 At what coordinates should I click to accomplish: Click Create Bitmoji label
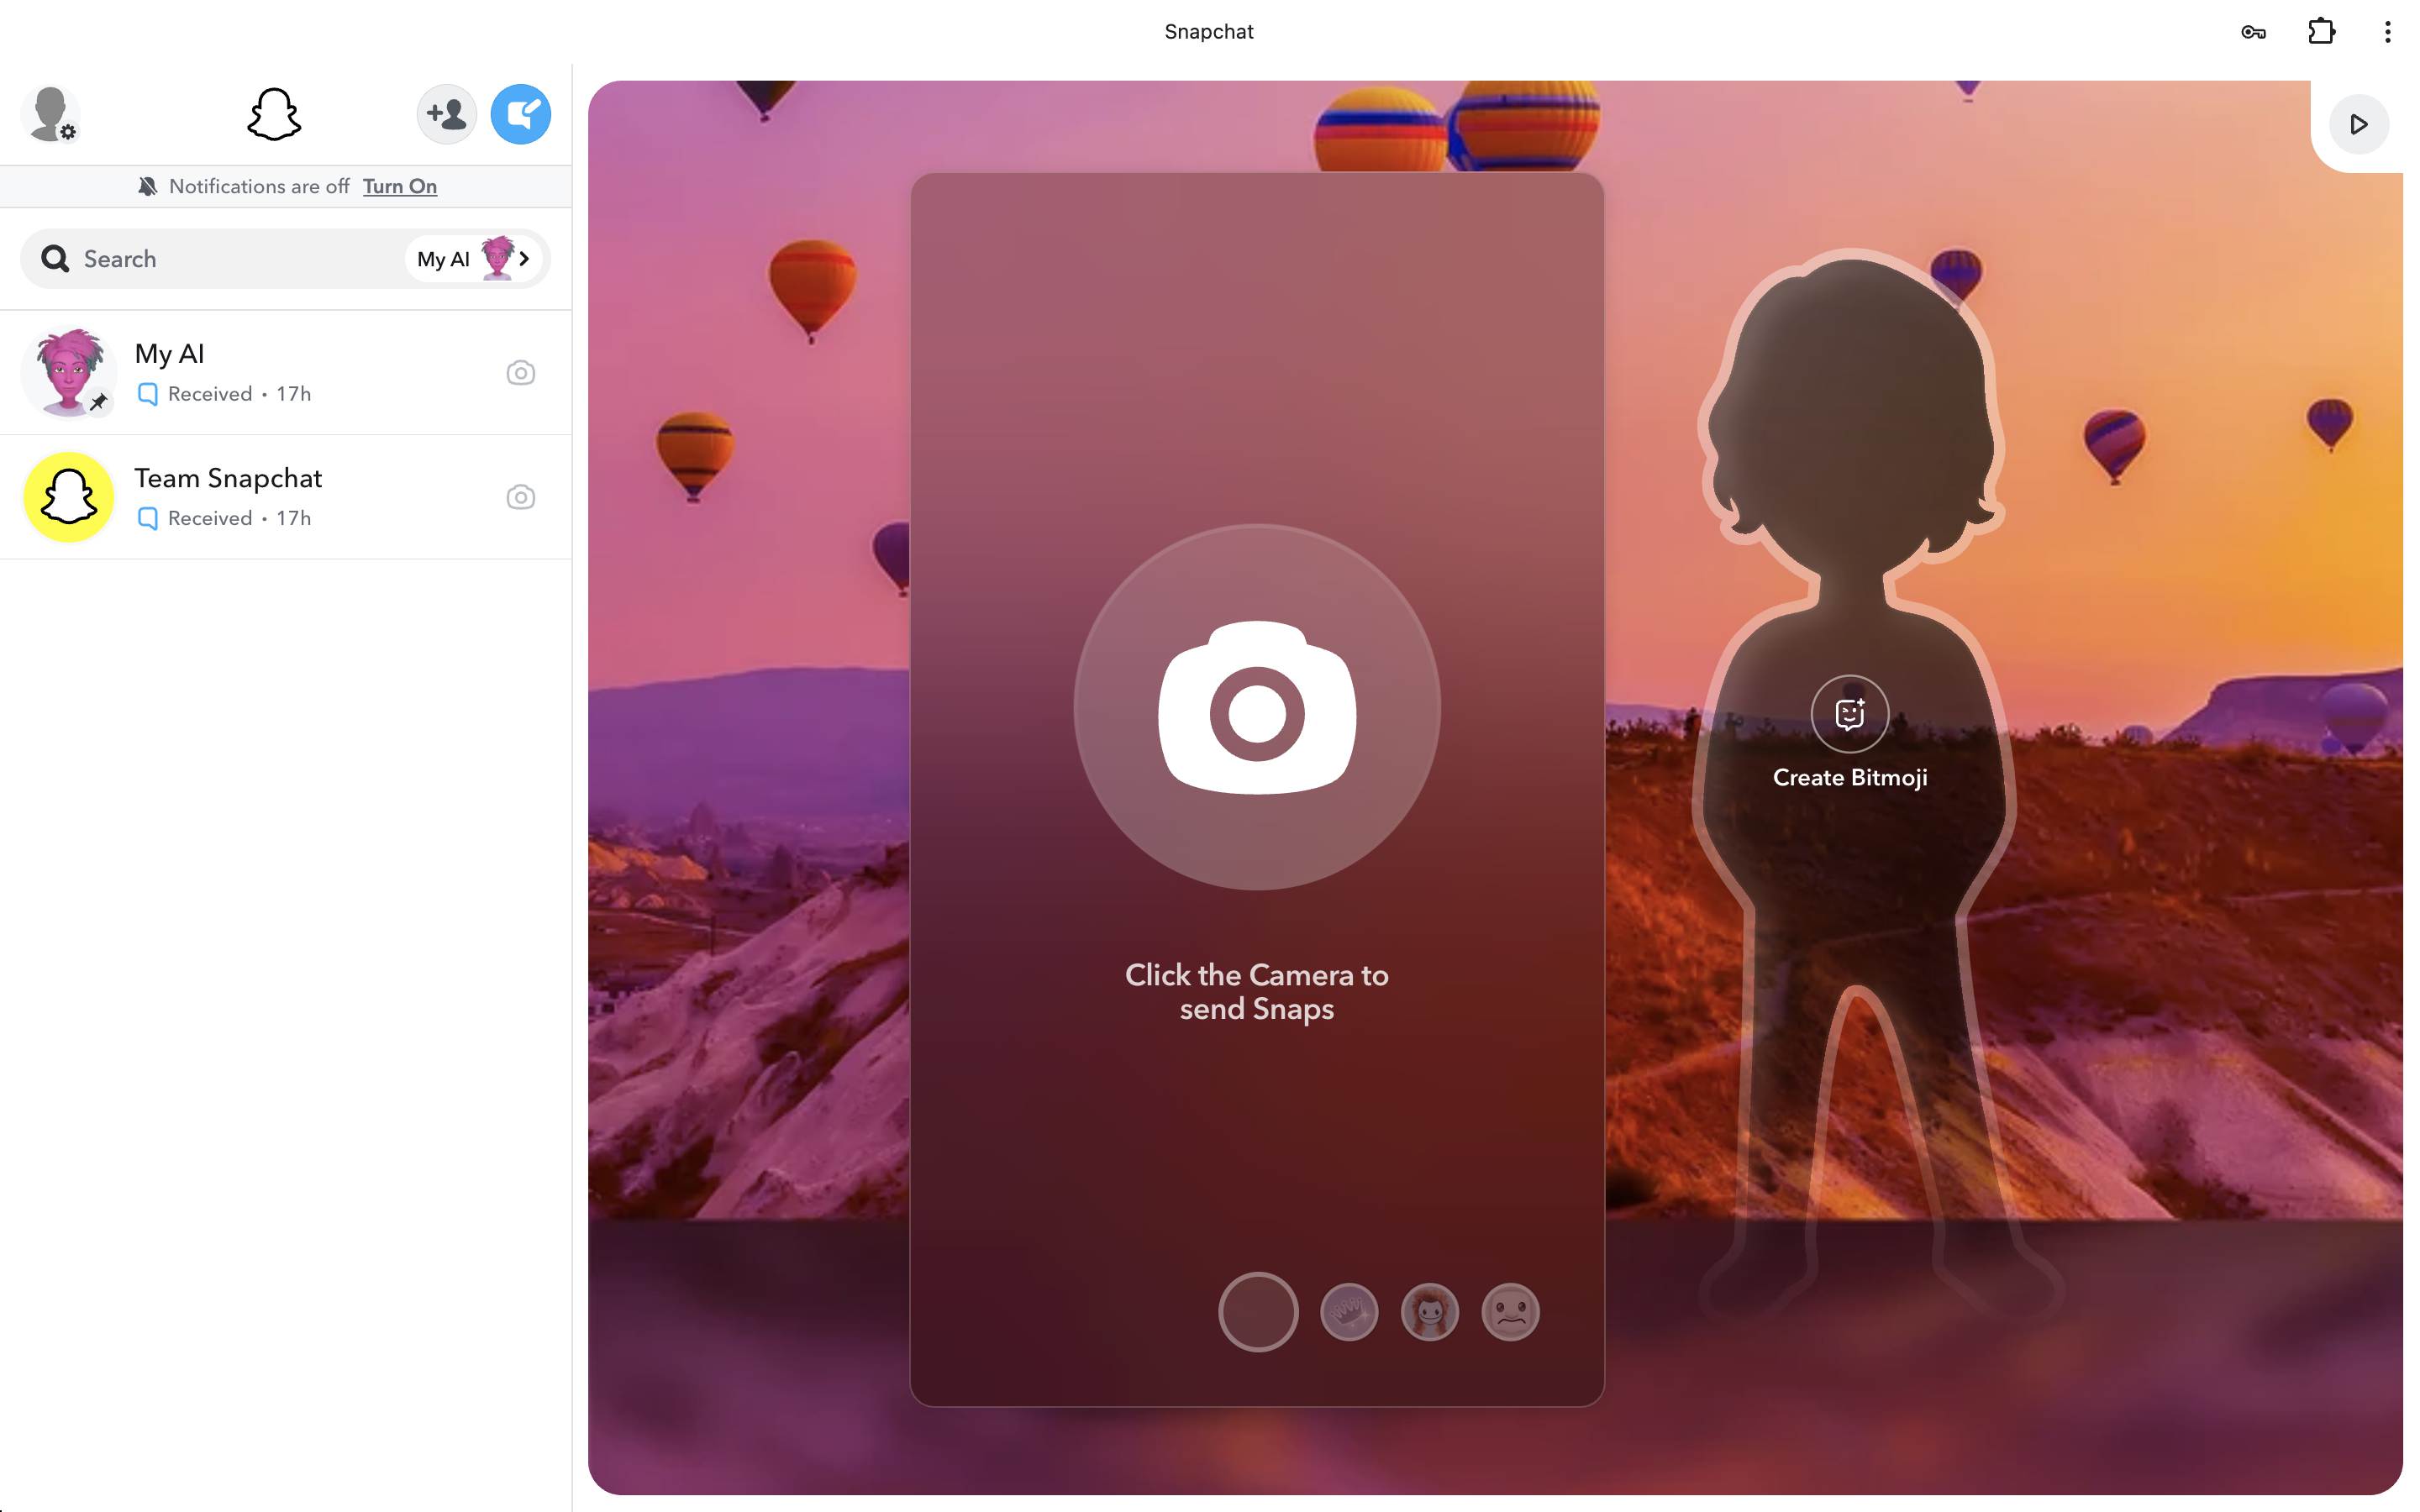(x=1850, y=777)
